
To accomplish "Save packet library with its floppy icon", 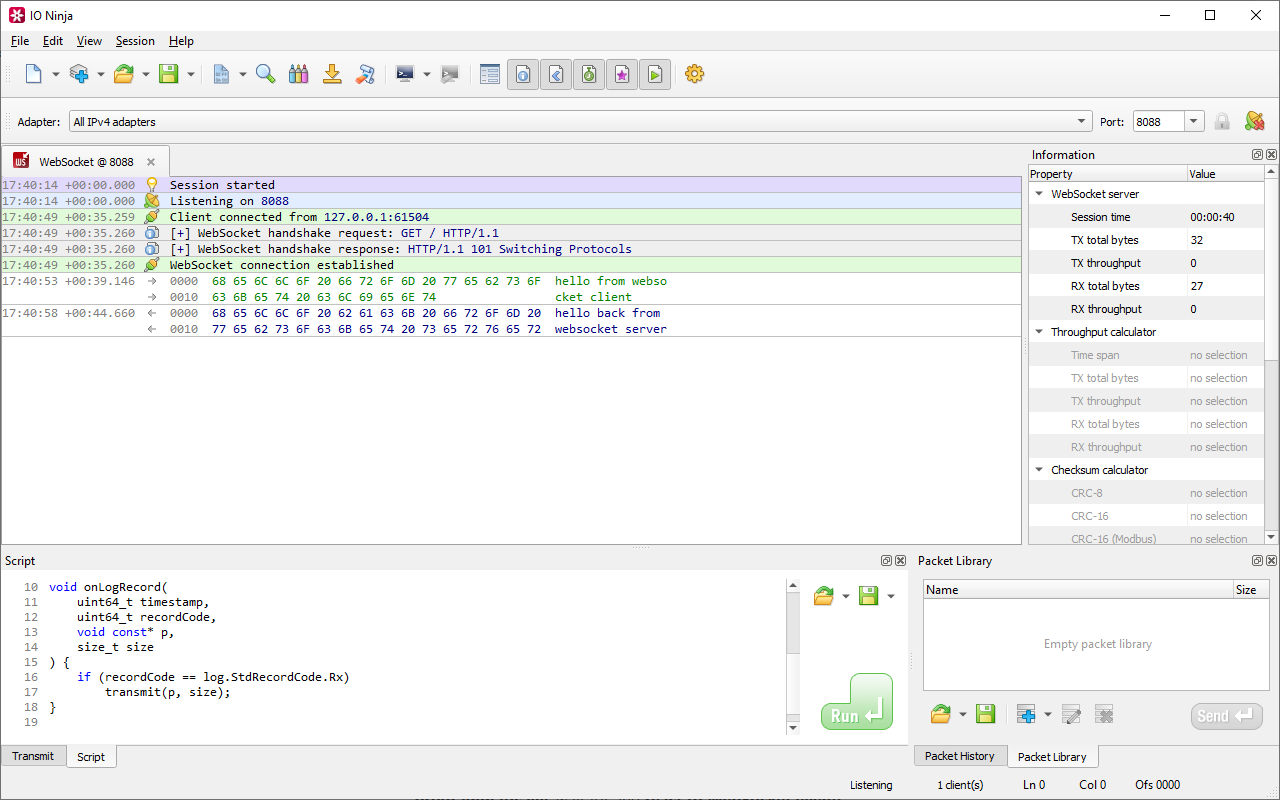I will pyautogui.click(x=986, y=714).
